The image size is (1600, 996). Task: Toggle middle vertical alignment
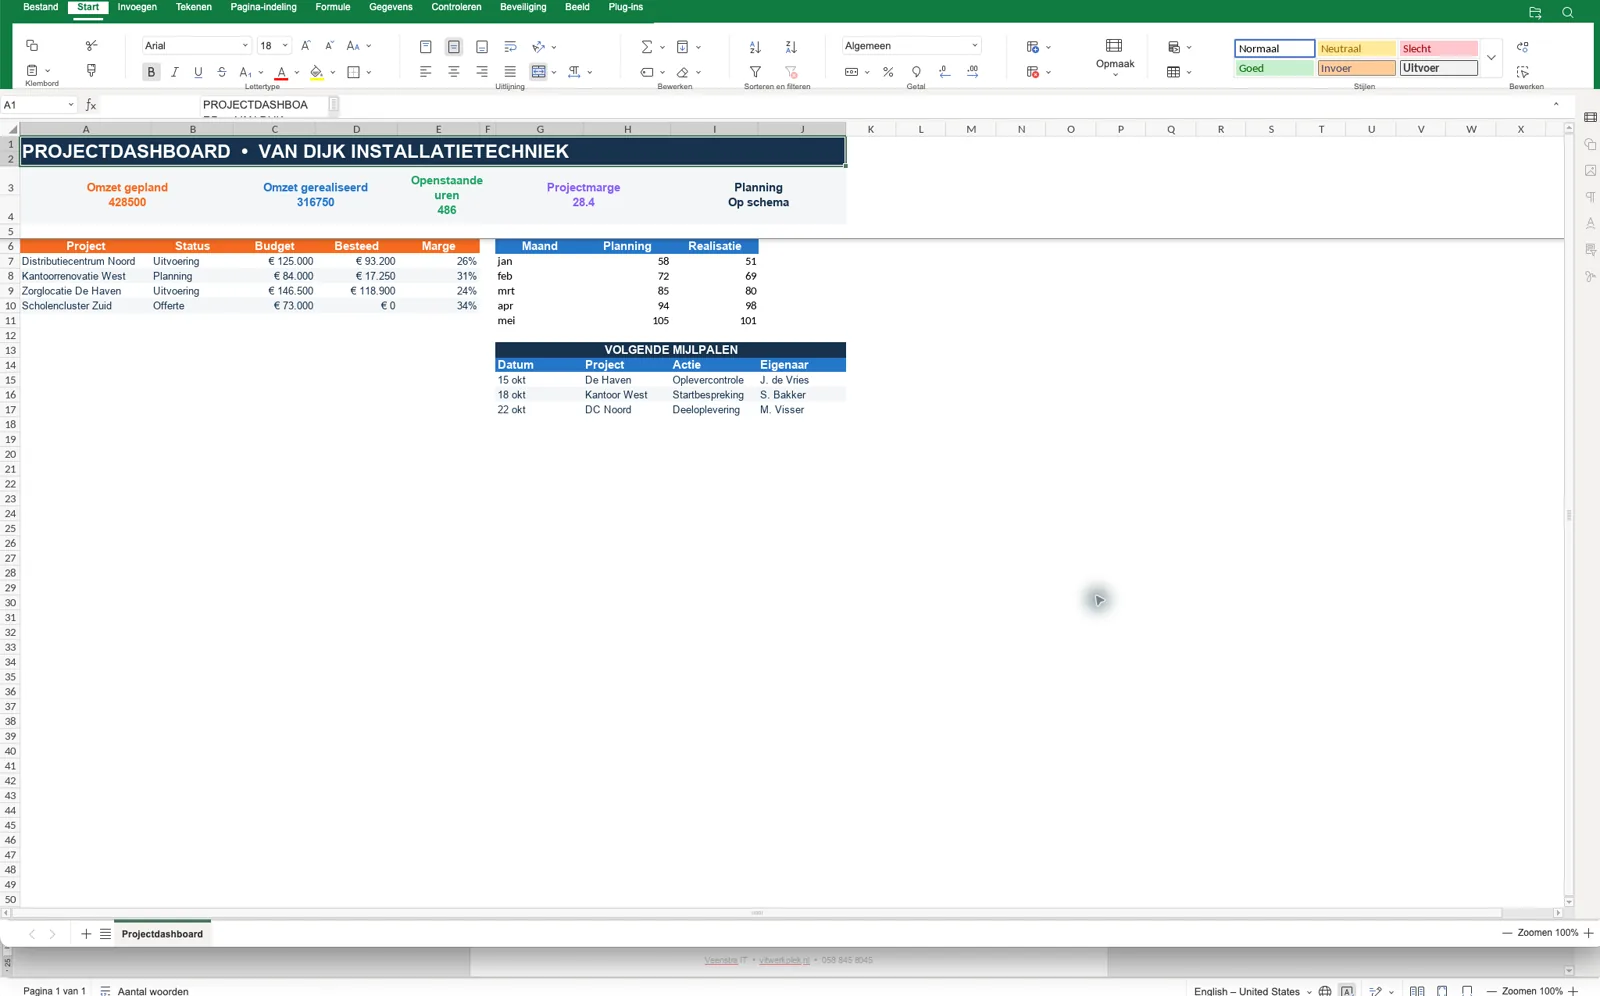pos(454,47)
